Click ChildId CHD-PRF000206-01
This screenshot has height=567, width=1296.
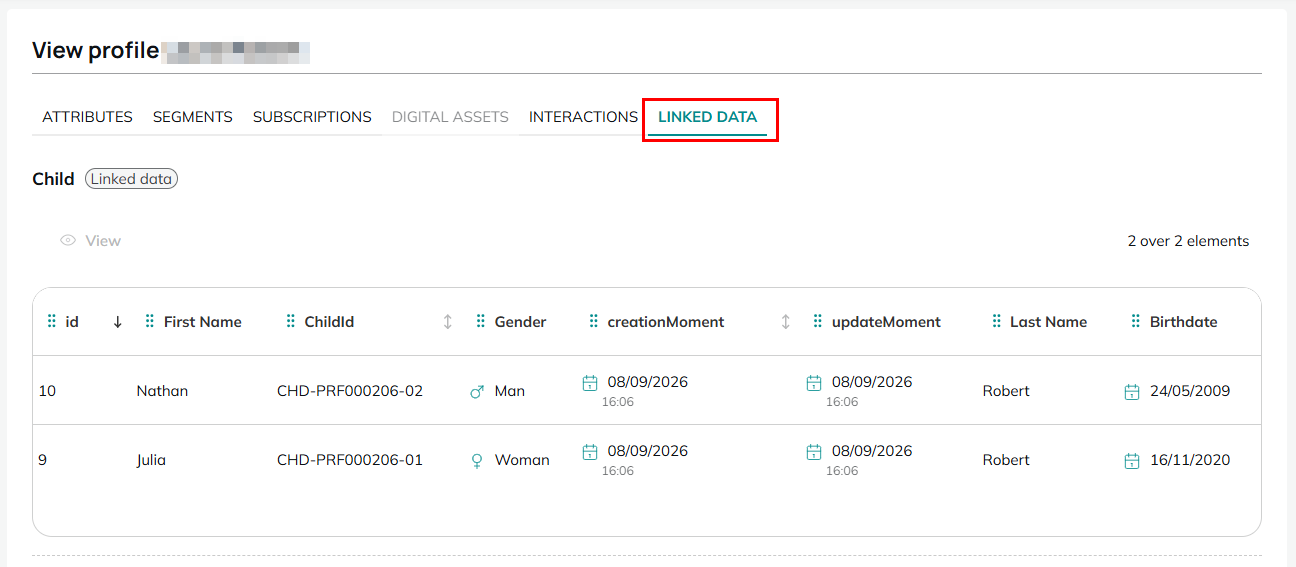350,460
